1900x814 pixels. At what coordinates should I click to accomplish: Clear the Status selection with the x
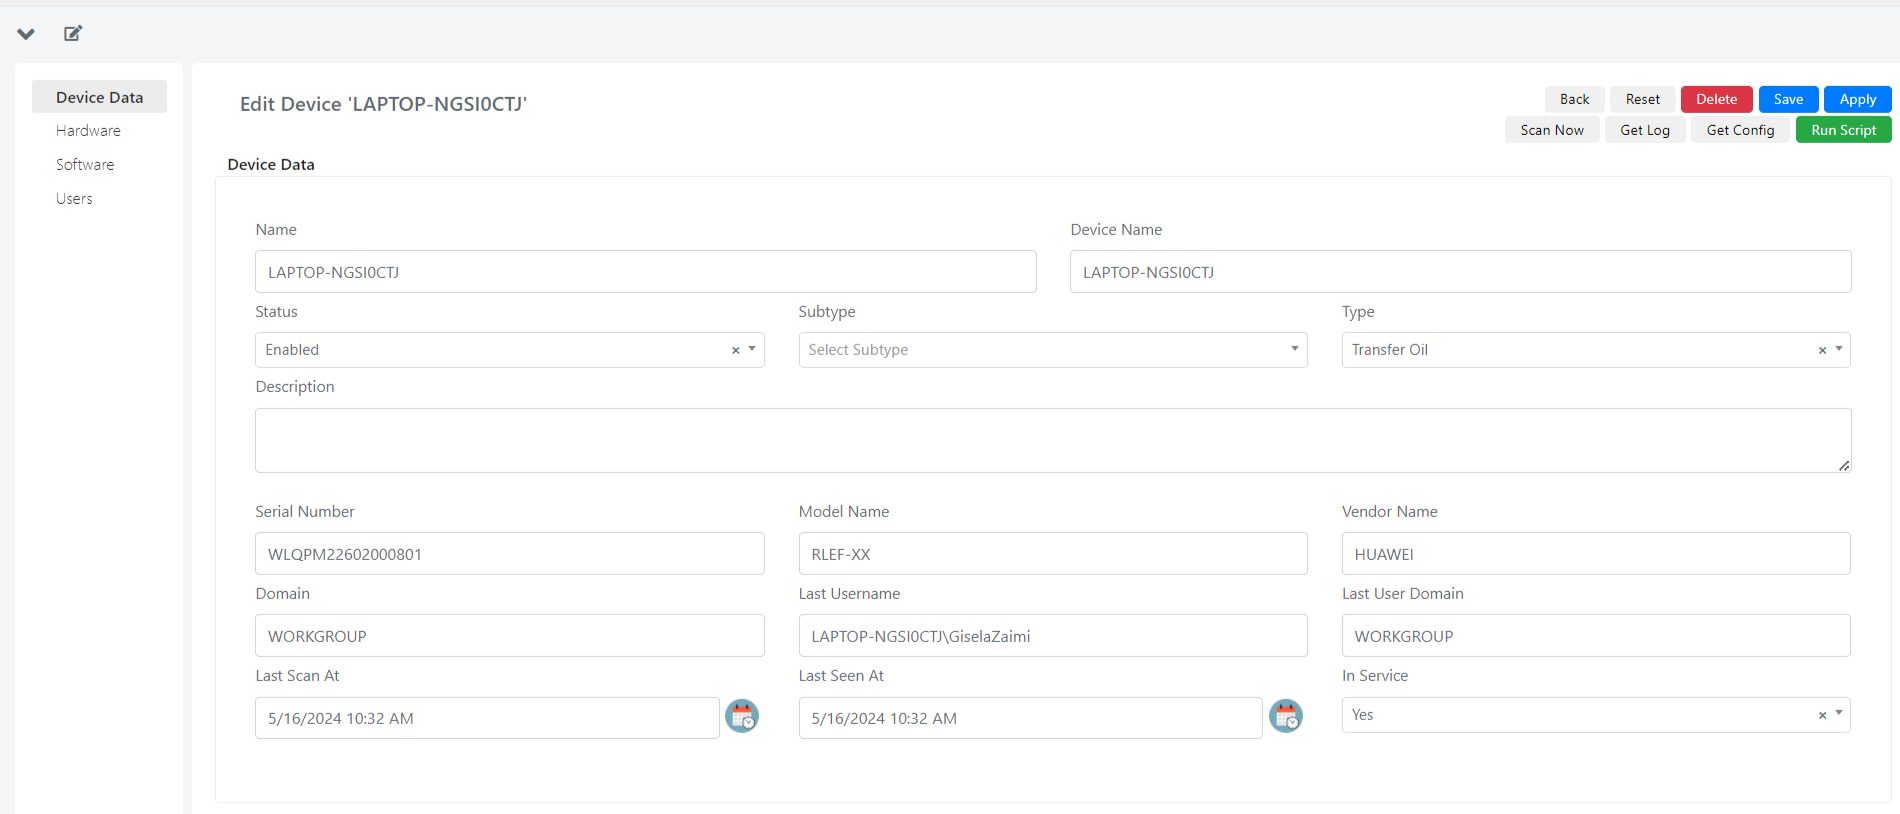click(x=736, y=350)
